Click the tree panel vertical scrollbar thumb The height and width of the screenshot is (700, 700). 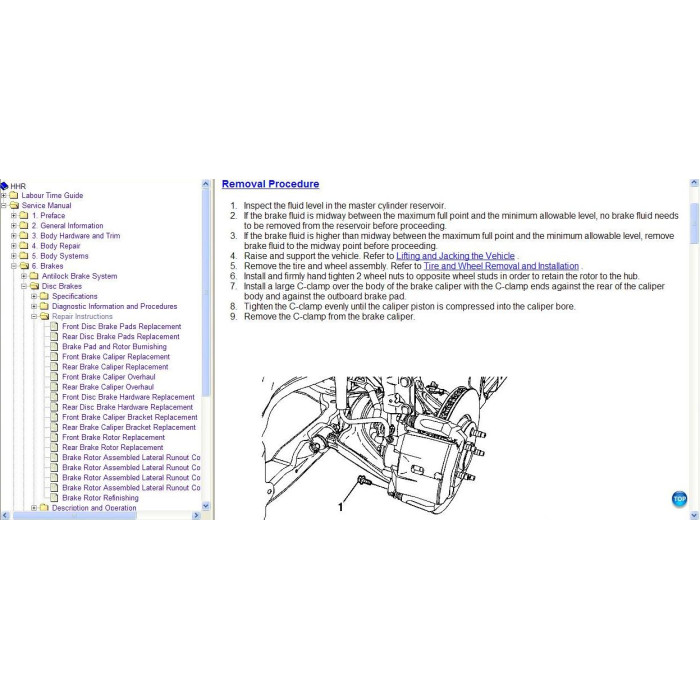click(x=206, y=292)
